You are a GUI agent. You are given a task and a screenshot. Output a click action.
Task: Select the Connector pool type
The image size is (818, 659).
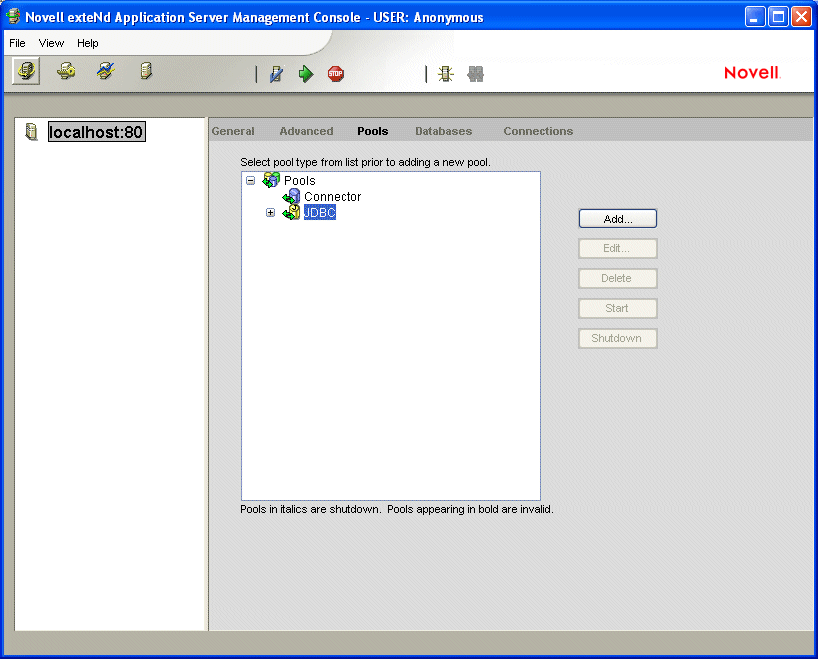[x=332, y=197]
